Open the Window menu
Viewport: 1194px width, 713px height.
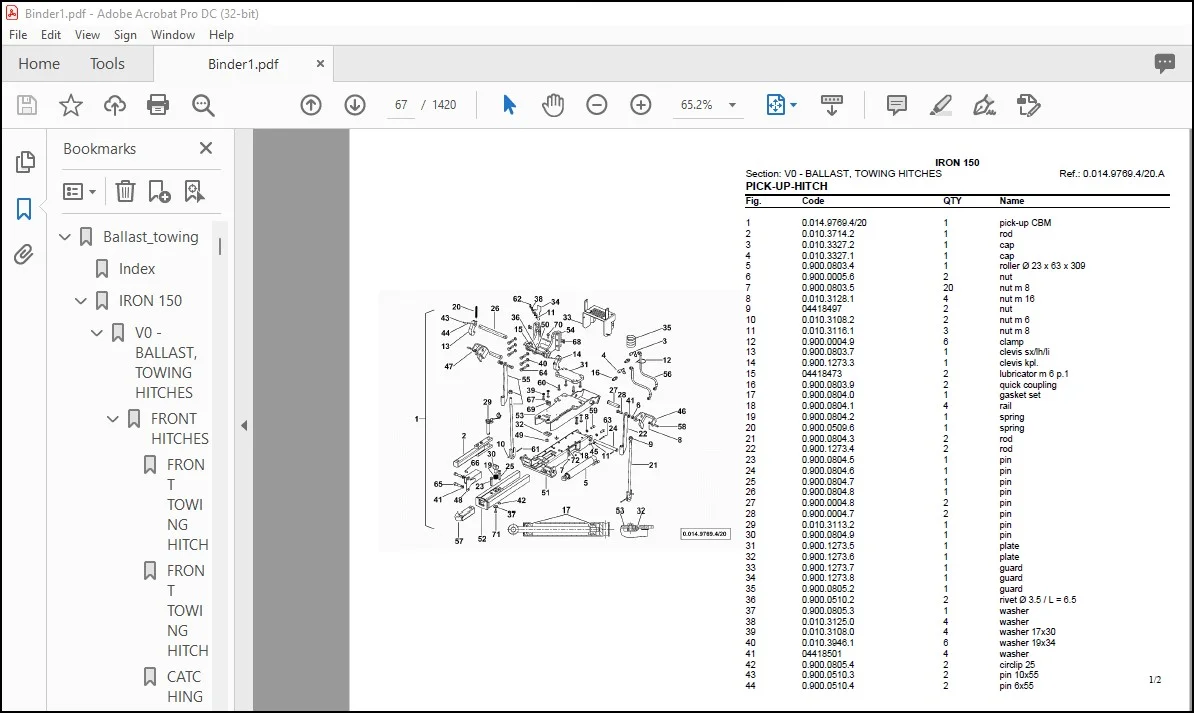[x=173, y=35]
